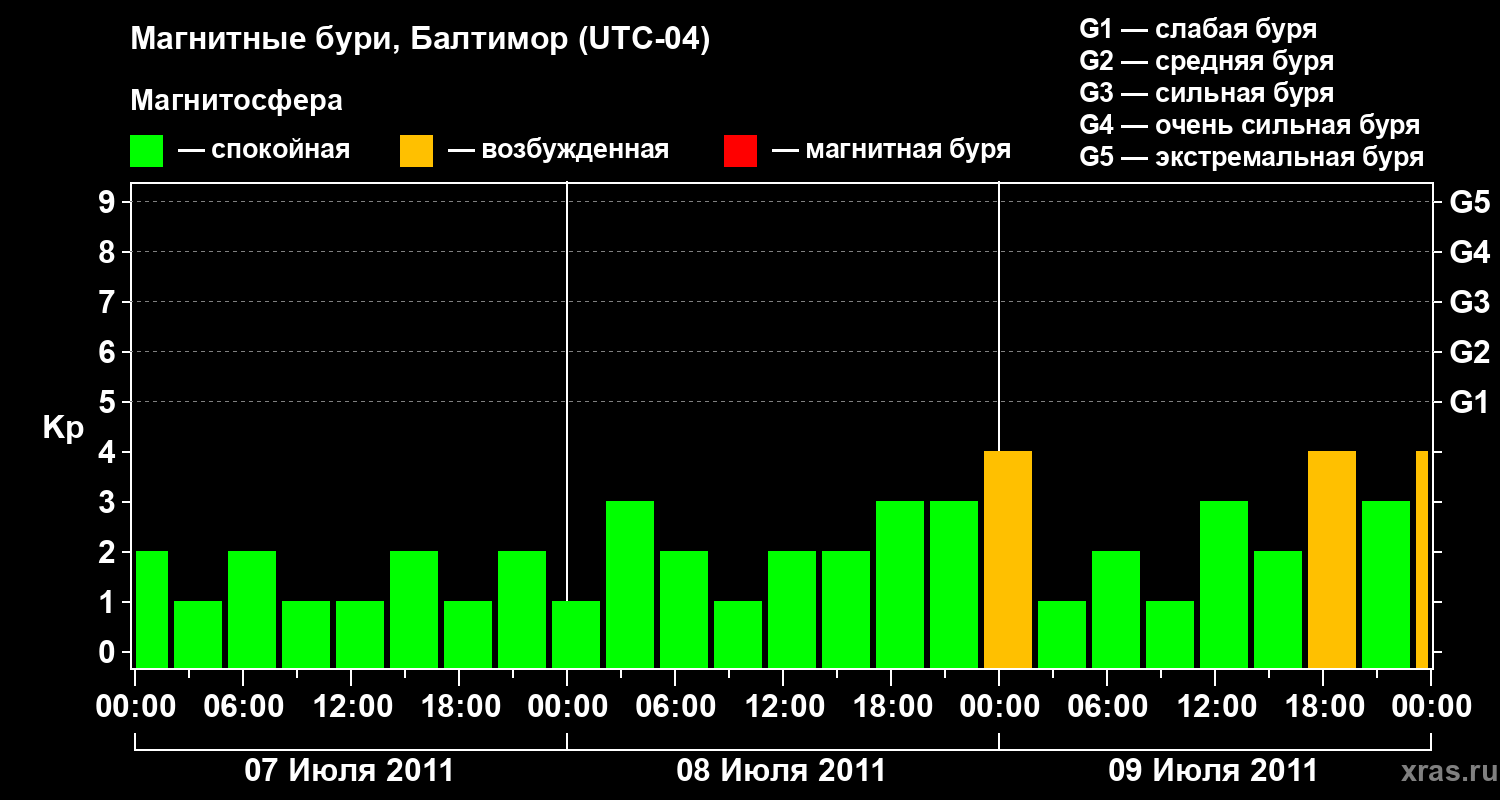Click the 06:00 tick label under 07 Июля

[x=243, y=706]
